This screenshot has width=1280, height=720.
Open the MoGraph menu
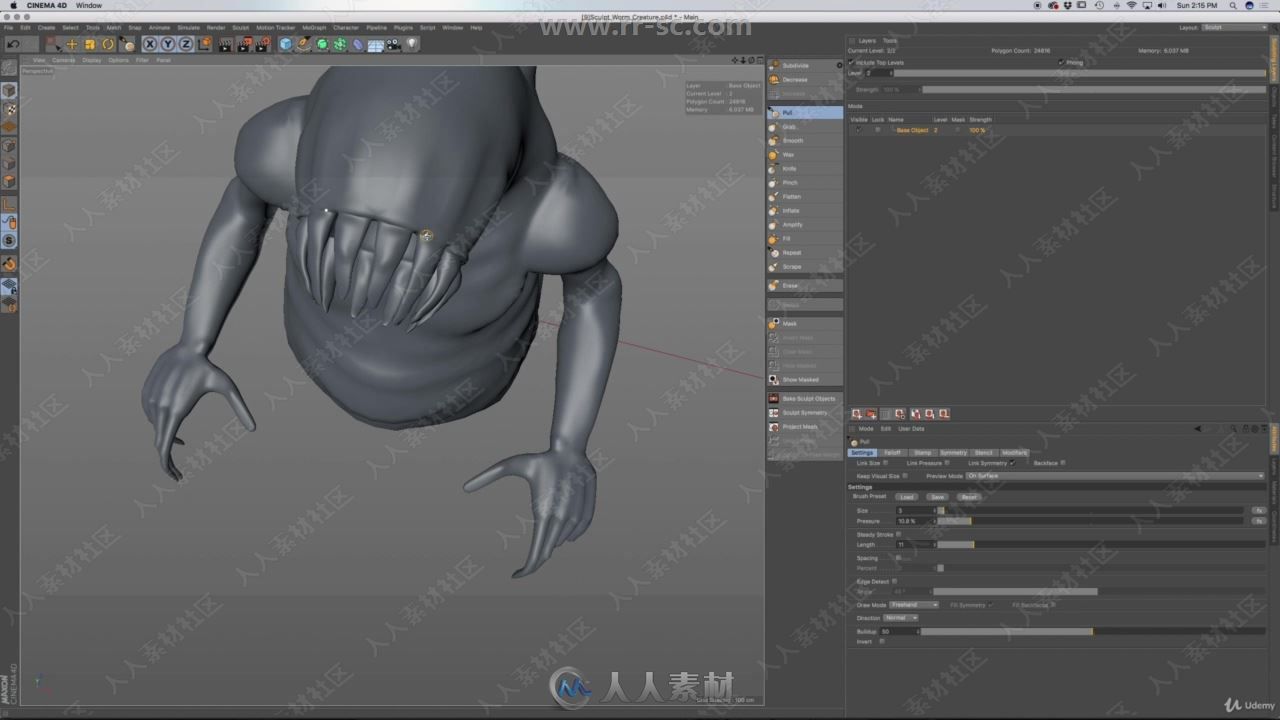(313, 27)
